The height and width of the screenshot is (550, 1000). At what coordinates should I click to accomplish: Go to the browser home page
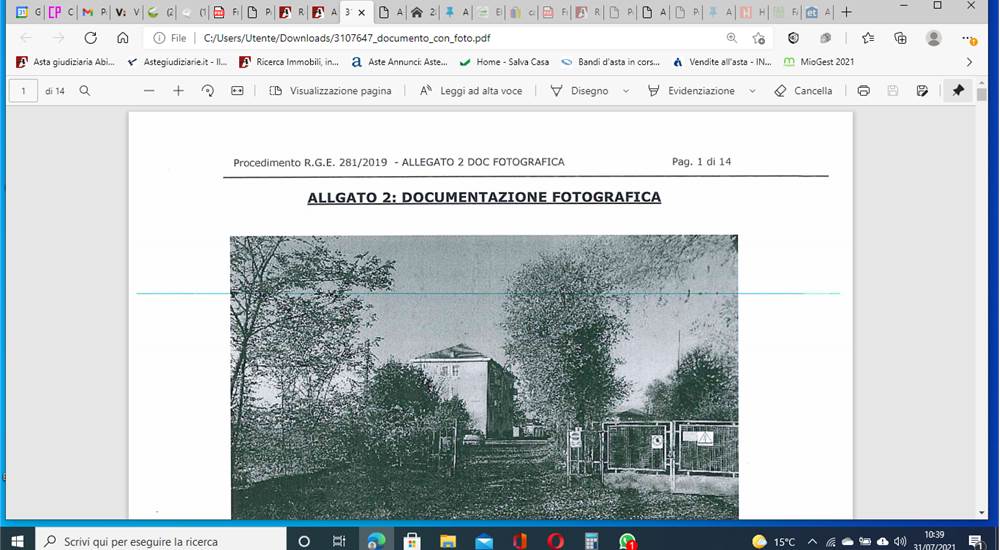tap(122, 38)
